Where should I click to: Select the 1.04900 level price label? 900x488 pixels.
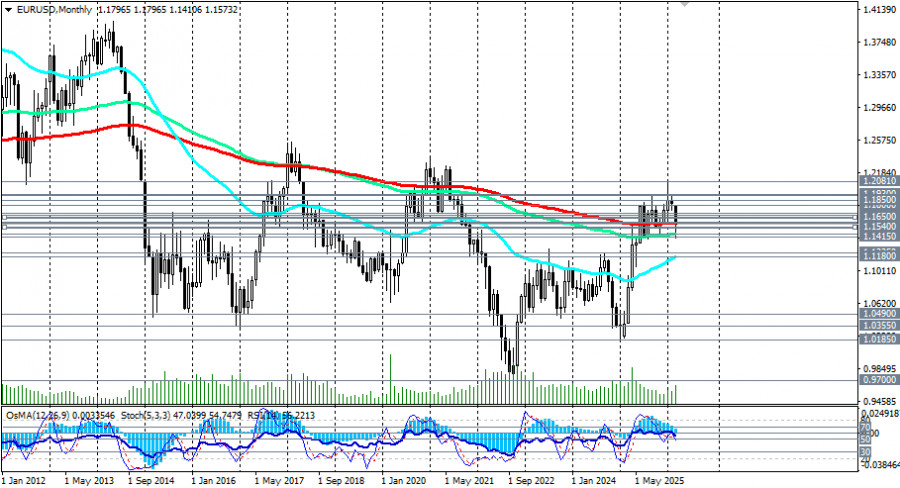click(879, 314)
